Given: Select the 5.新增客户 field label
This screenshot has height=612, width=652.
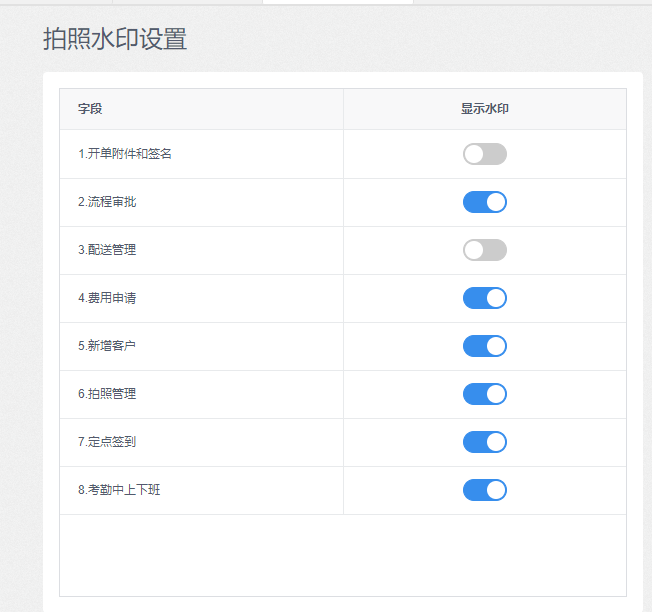Looking at the screenshot, I should tap(107, 346).
